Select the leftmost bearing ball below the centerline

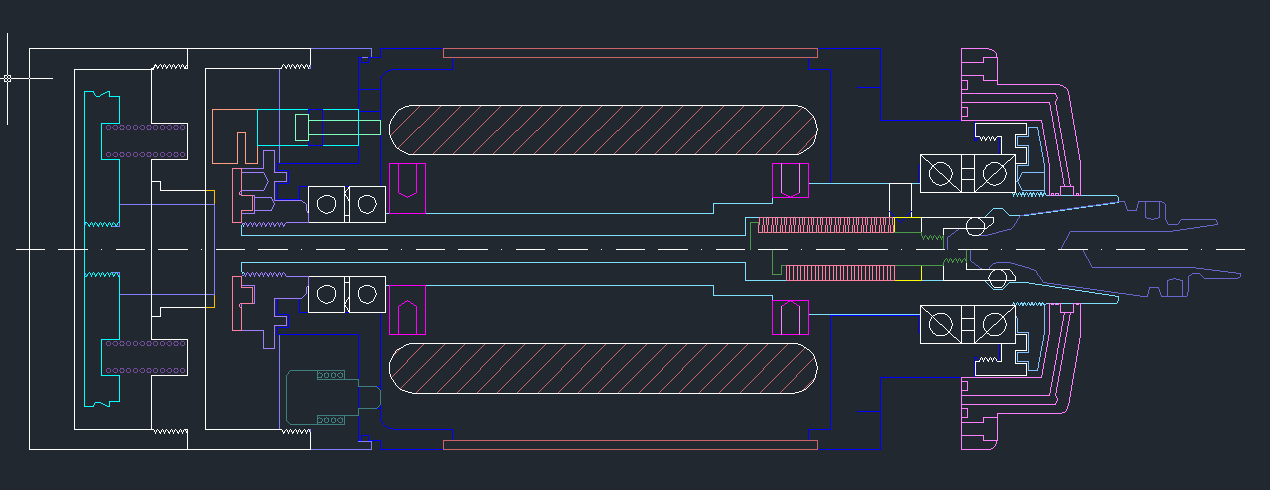point(326,294)
